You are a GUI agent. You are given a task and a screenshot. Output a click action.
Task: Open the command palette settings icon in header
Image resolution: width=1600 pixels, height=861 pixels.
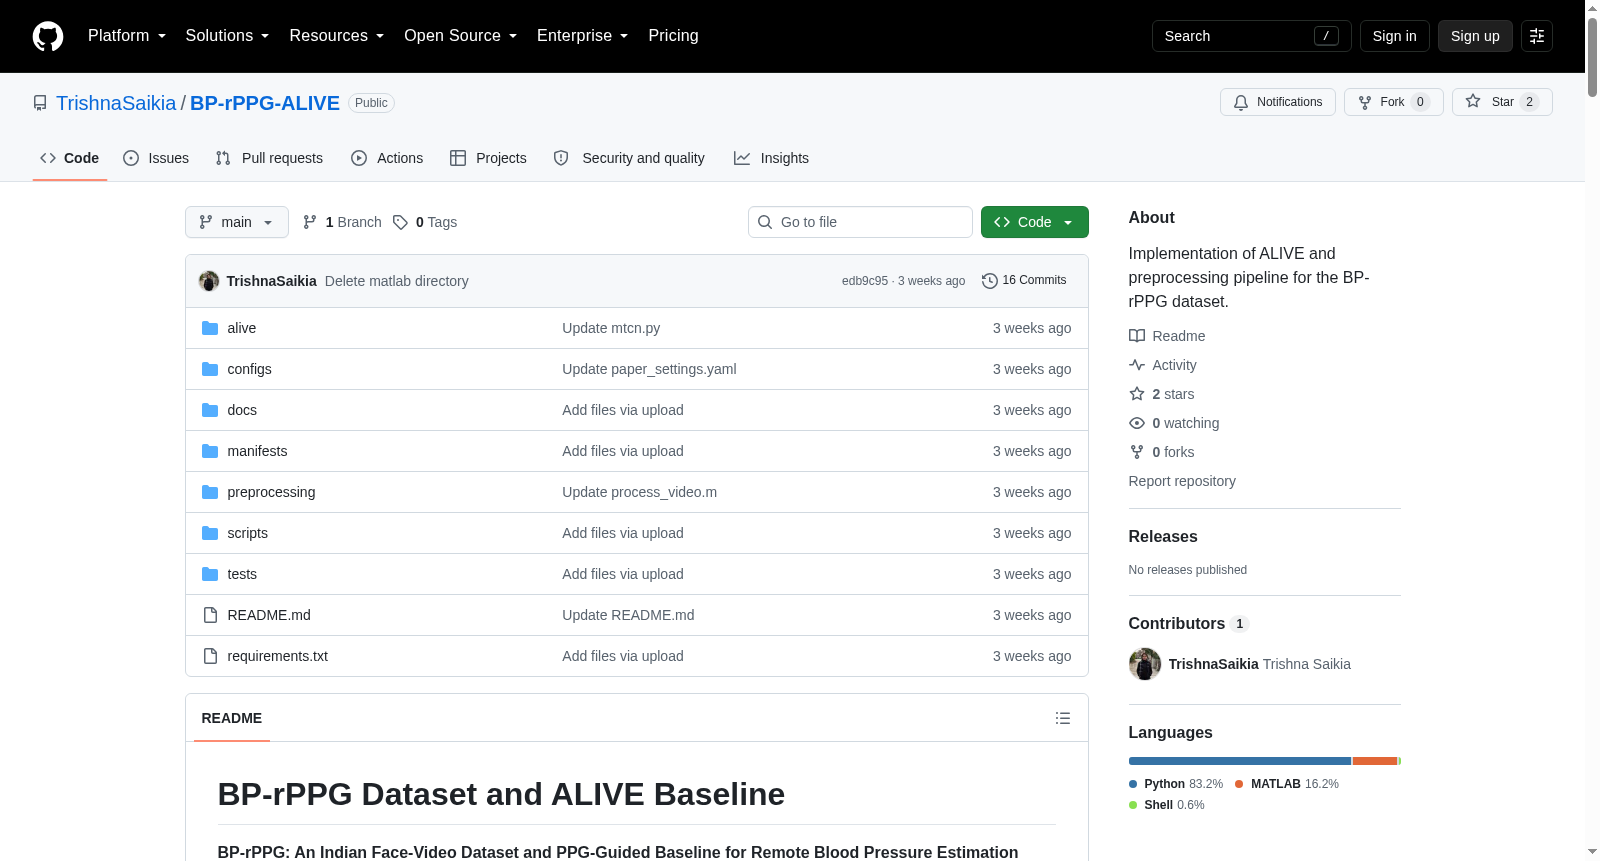pyautogui.click(x=1537, y=36)
